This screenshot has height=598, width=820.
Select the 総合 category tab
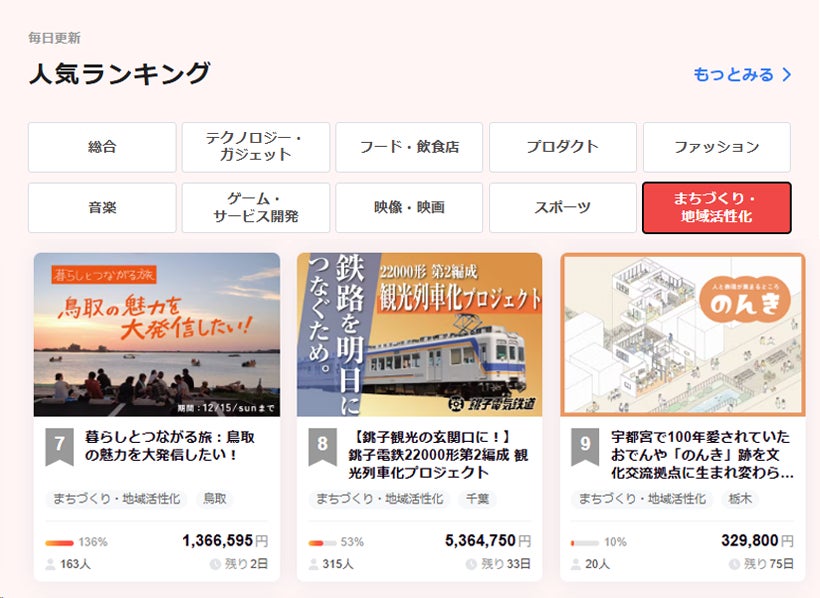[x=102, y=147]
